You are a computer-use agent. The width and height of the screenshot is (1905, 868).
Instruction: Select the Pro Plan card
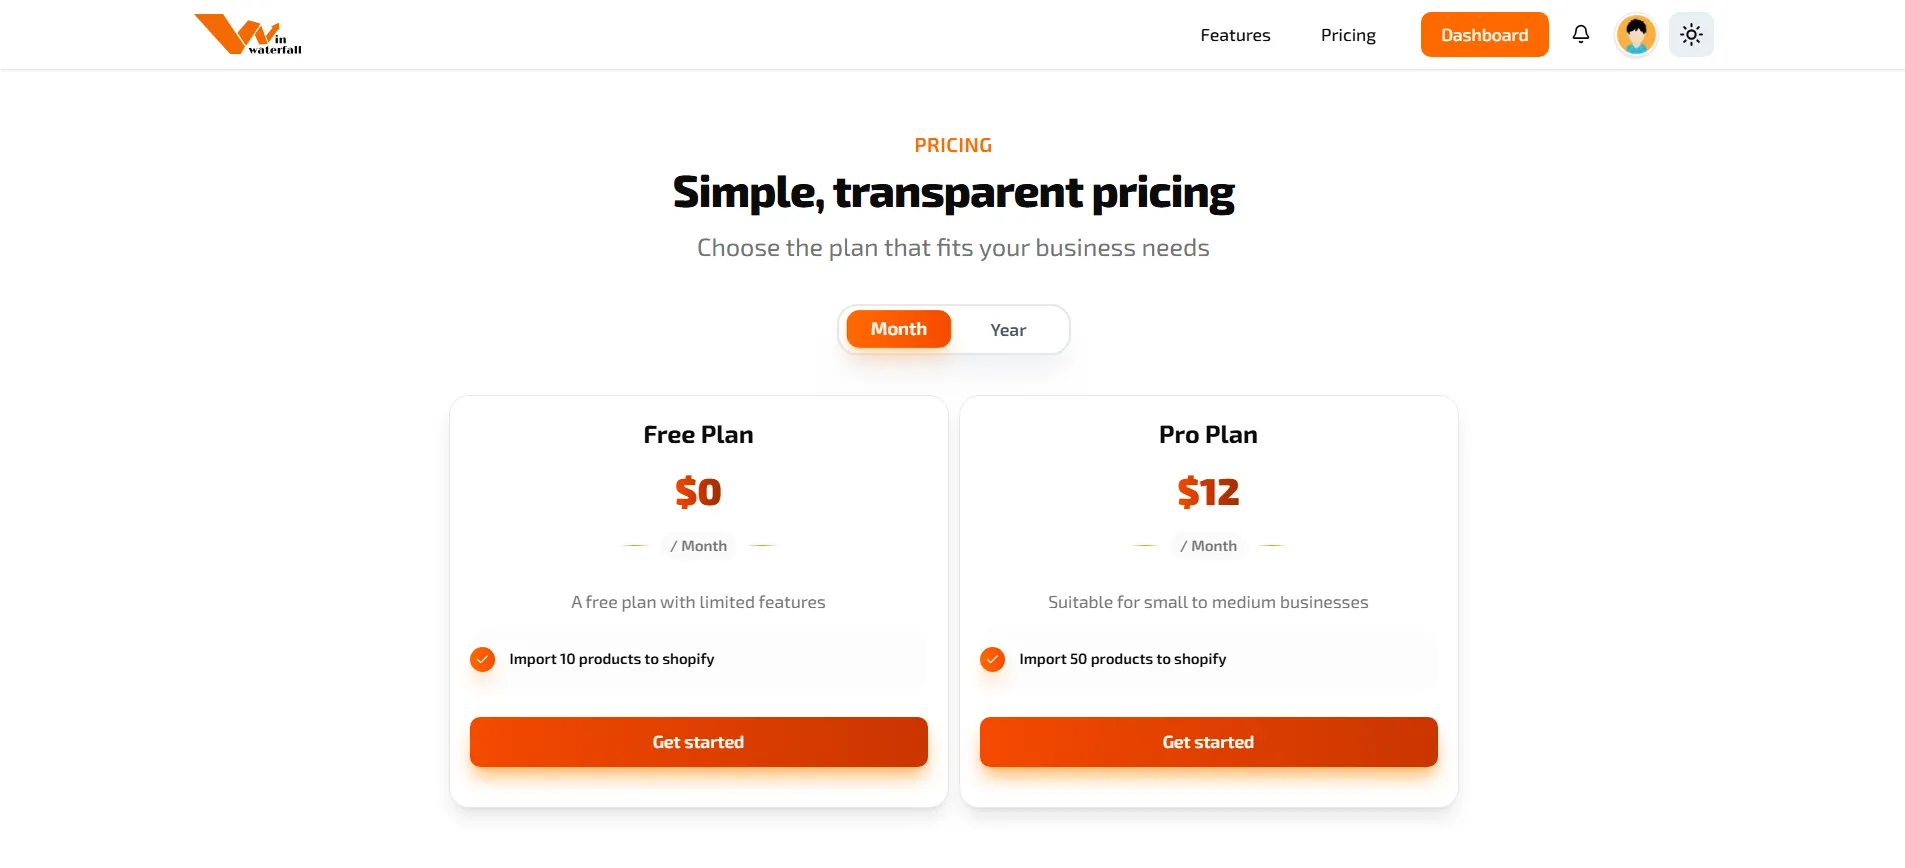pos(1207,500)
